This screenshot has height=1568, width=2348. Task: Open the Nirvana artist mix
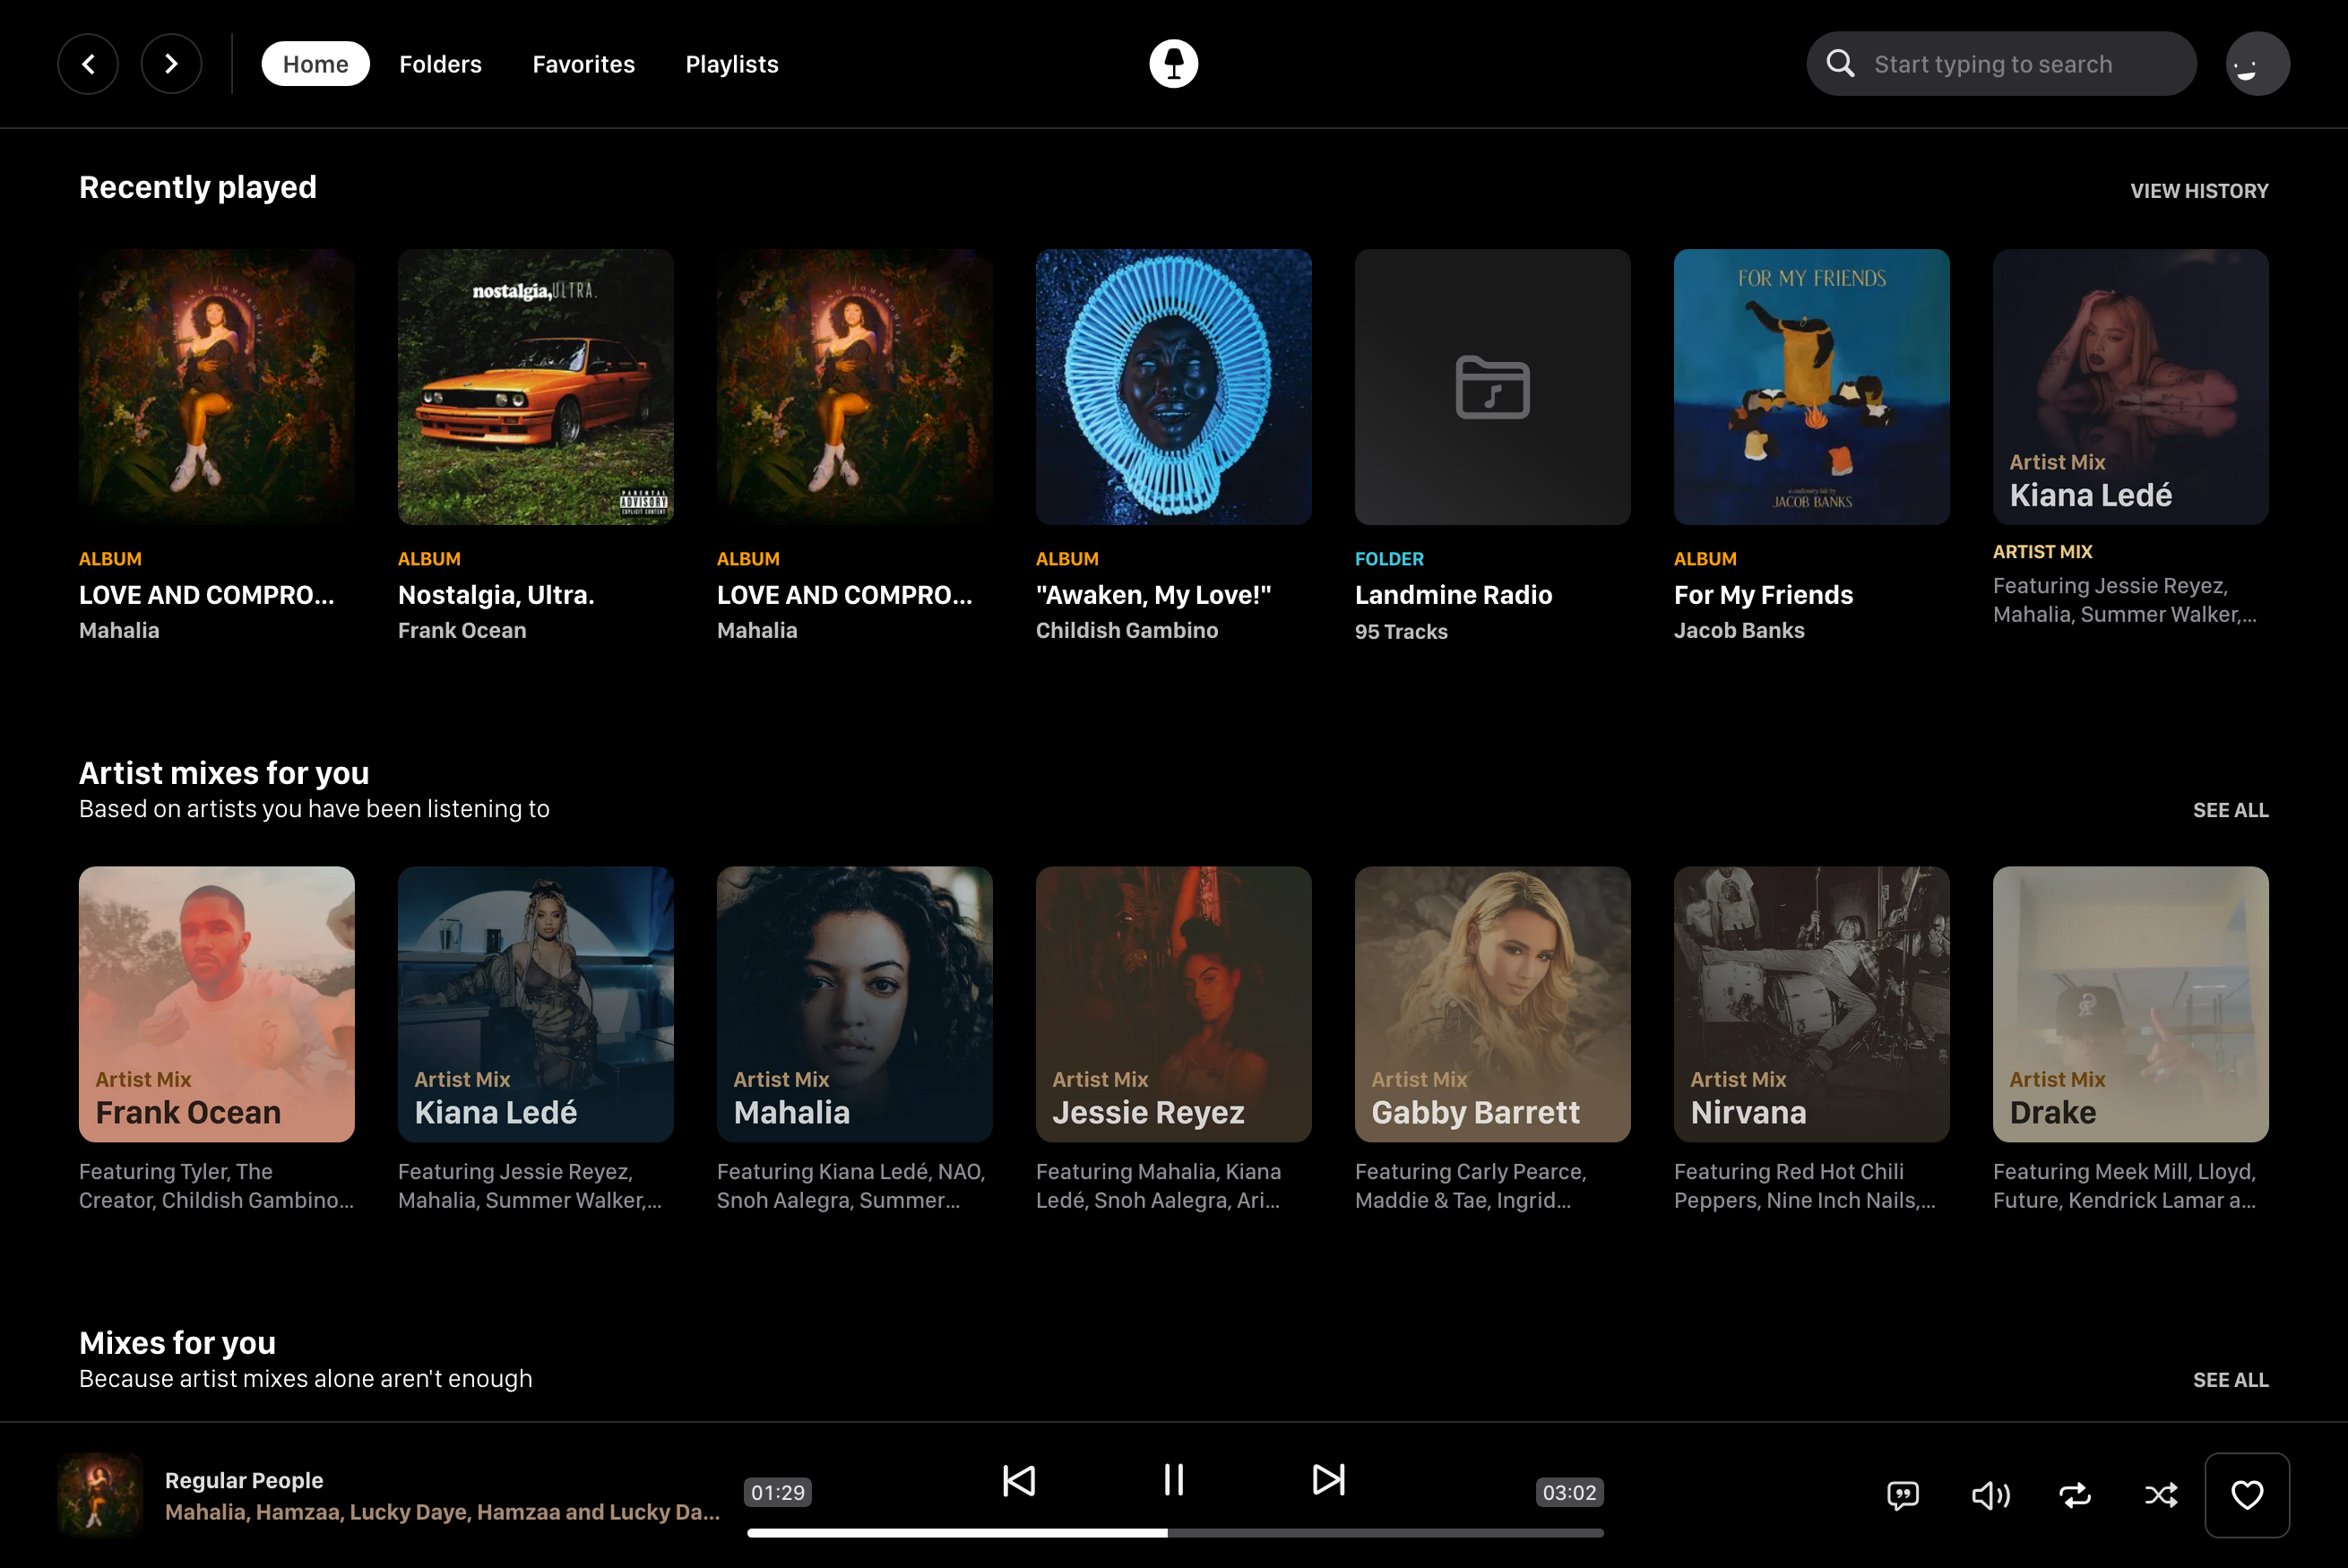point(1811,1004)
